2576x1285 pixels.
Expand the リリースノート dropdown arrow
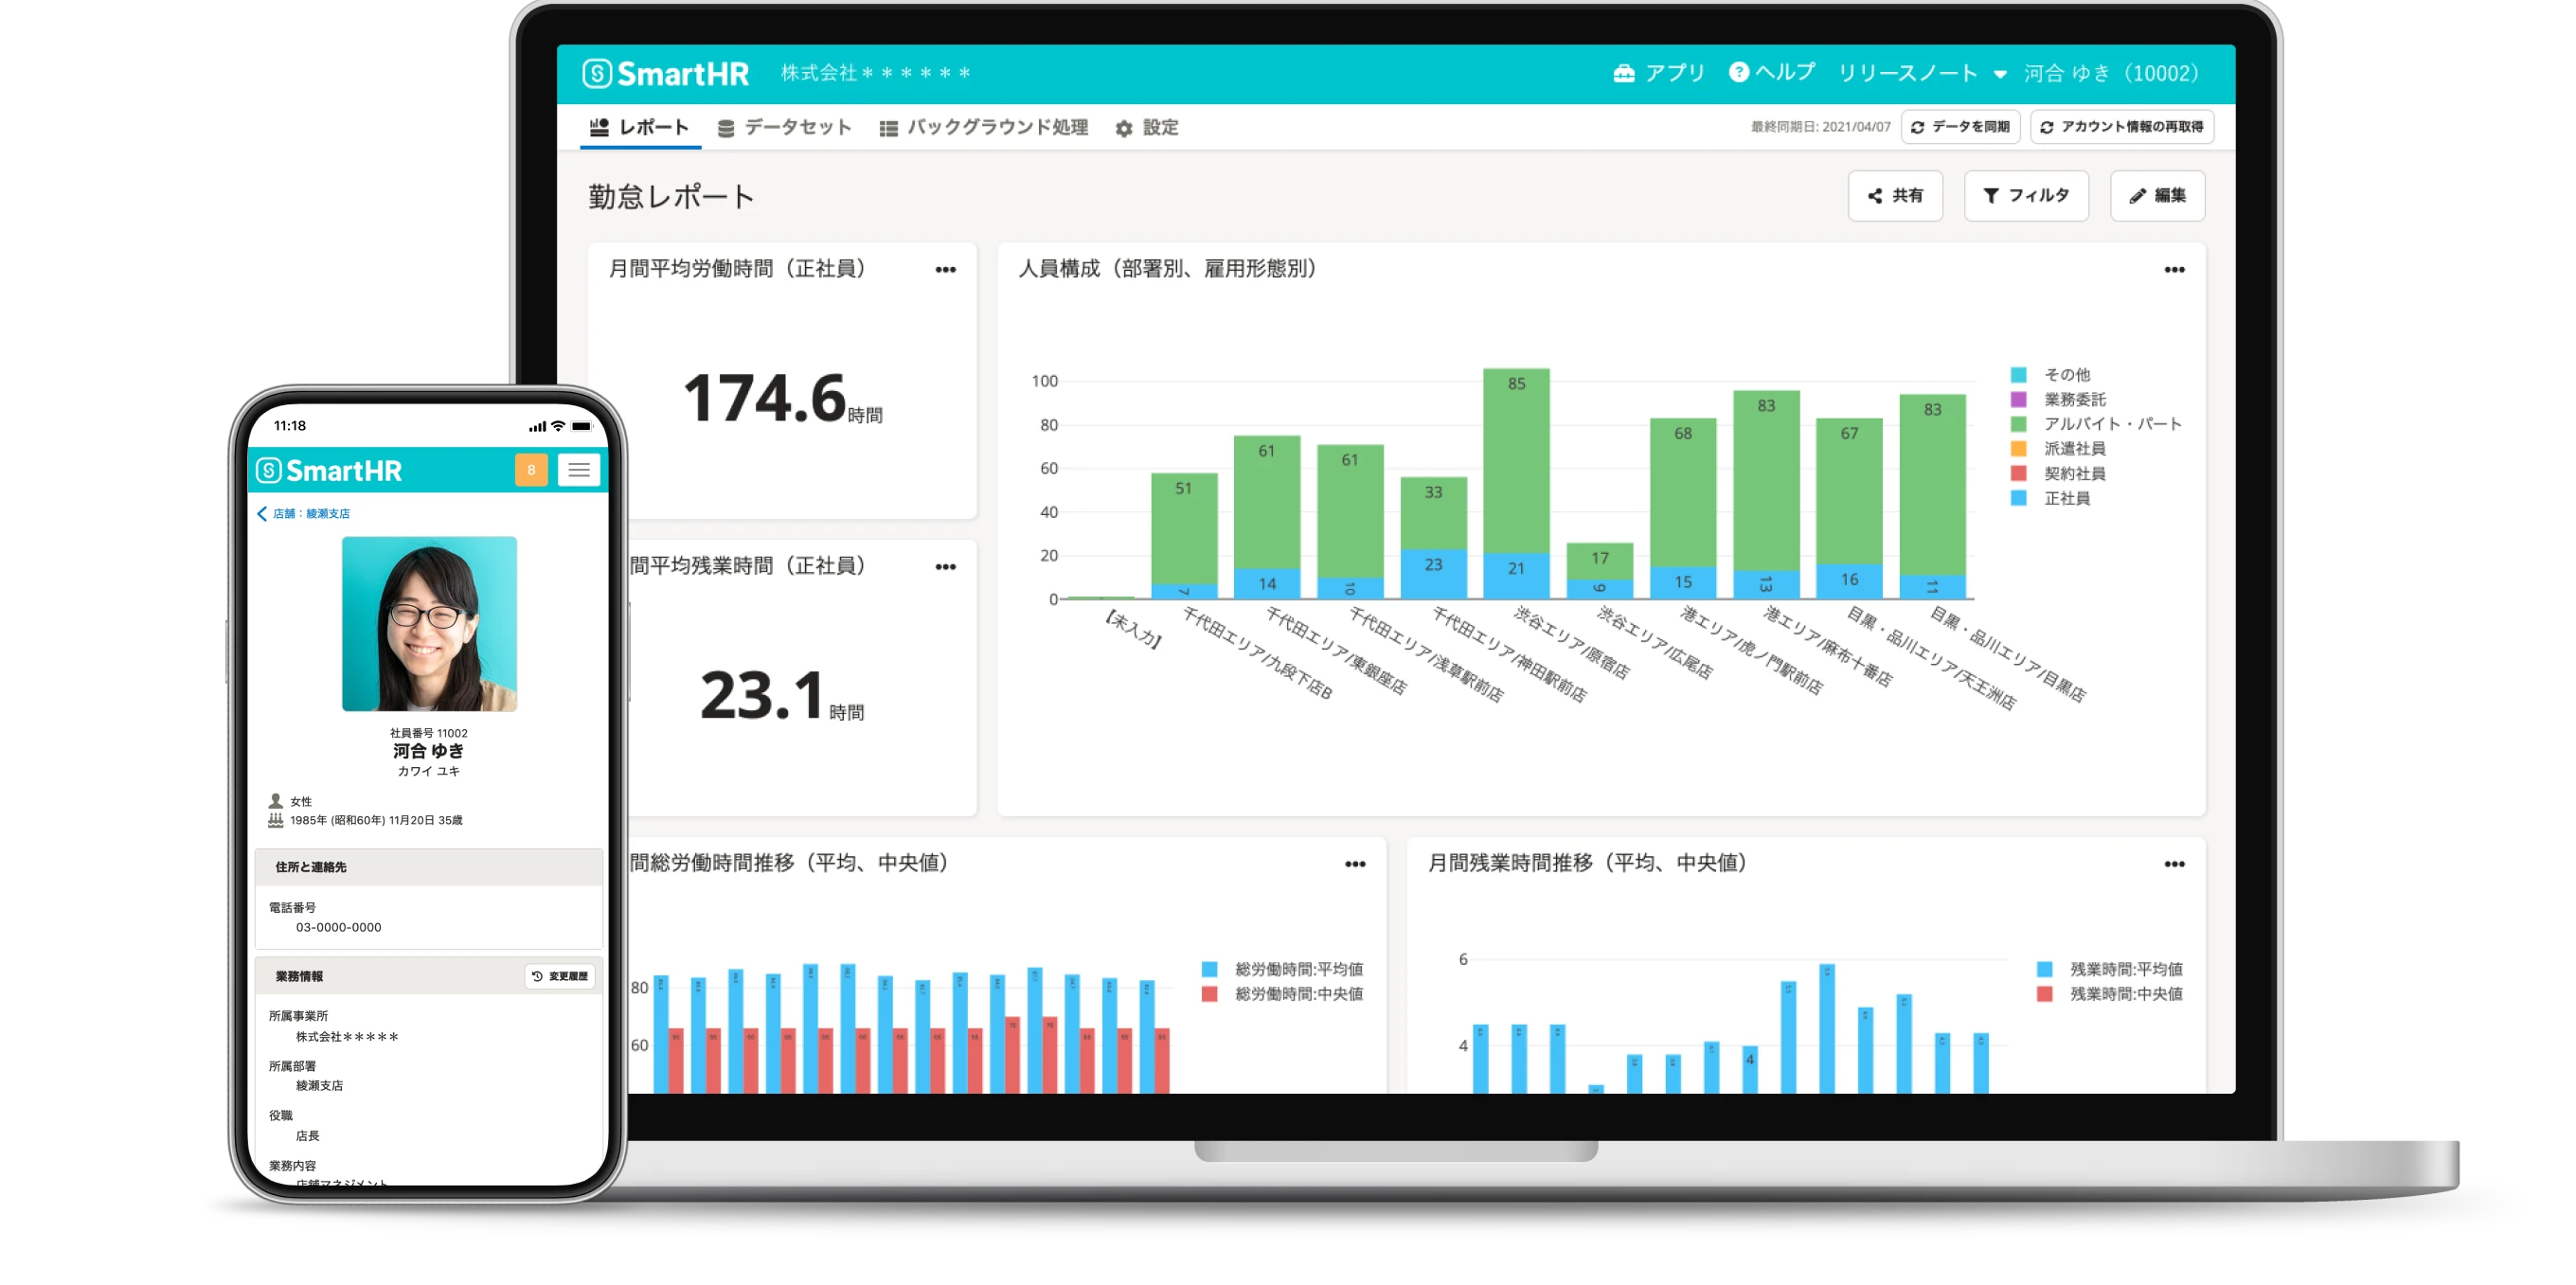click(1999, 74)
